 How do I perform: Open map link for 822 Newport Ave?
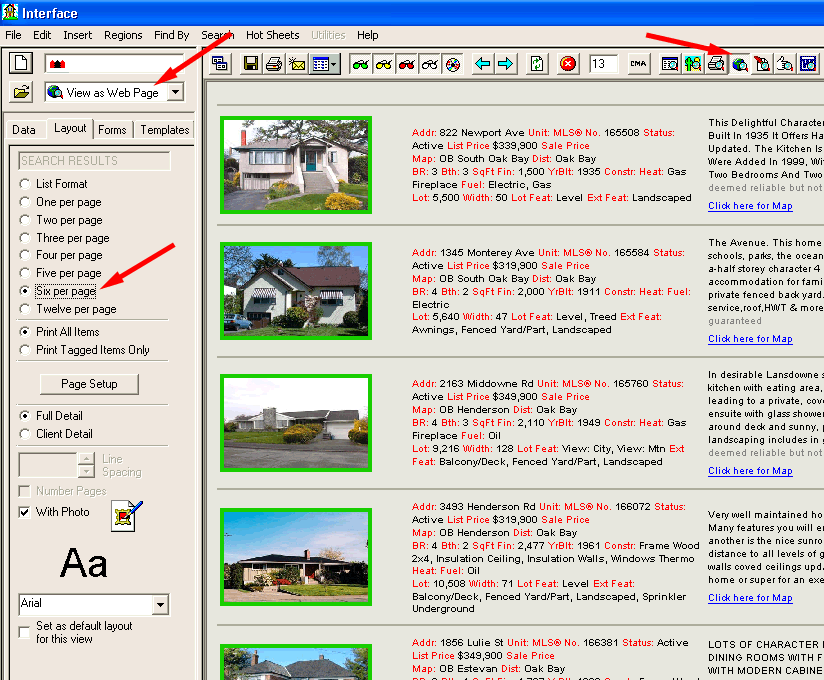[x=750, y=206]
